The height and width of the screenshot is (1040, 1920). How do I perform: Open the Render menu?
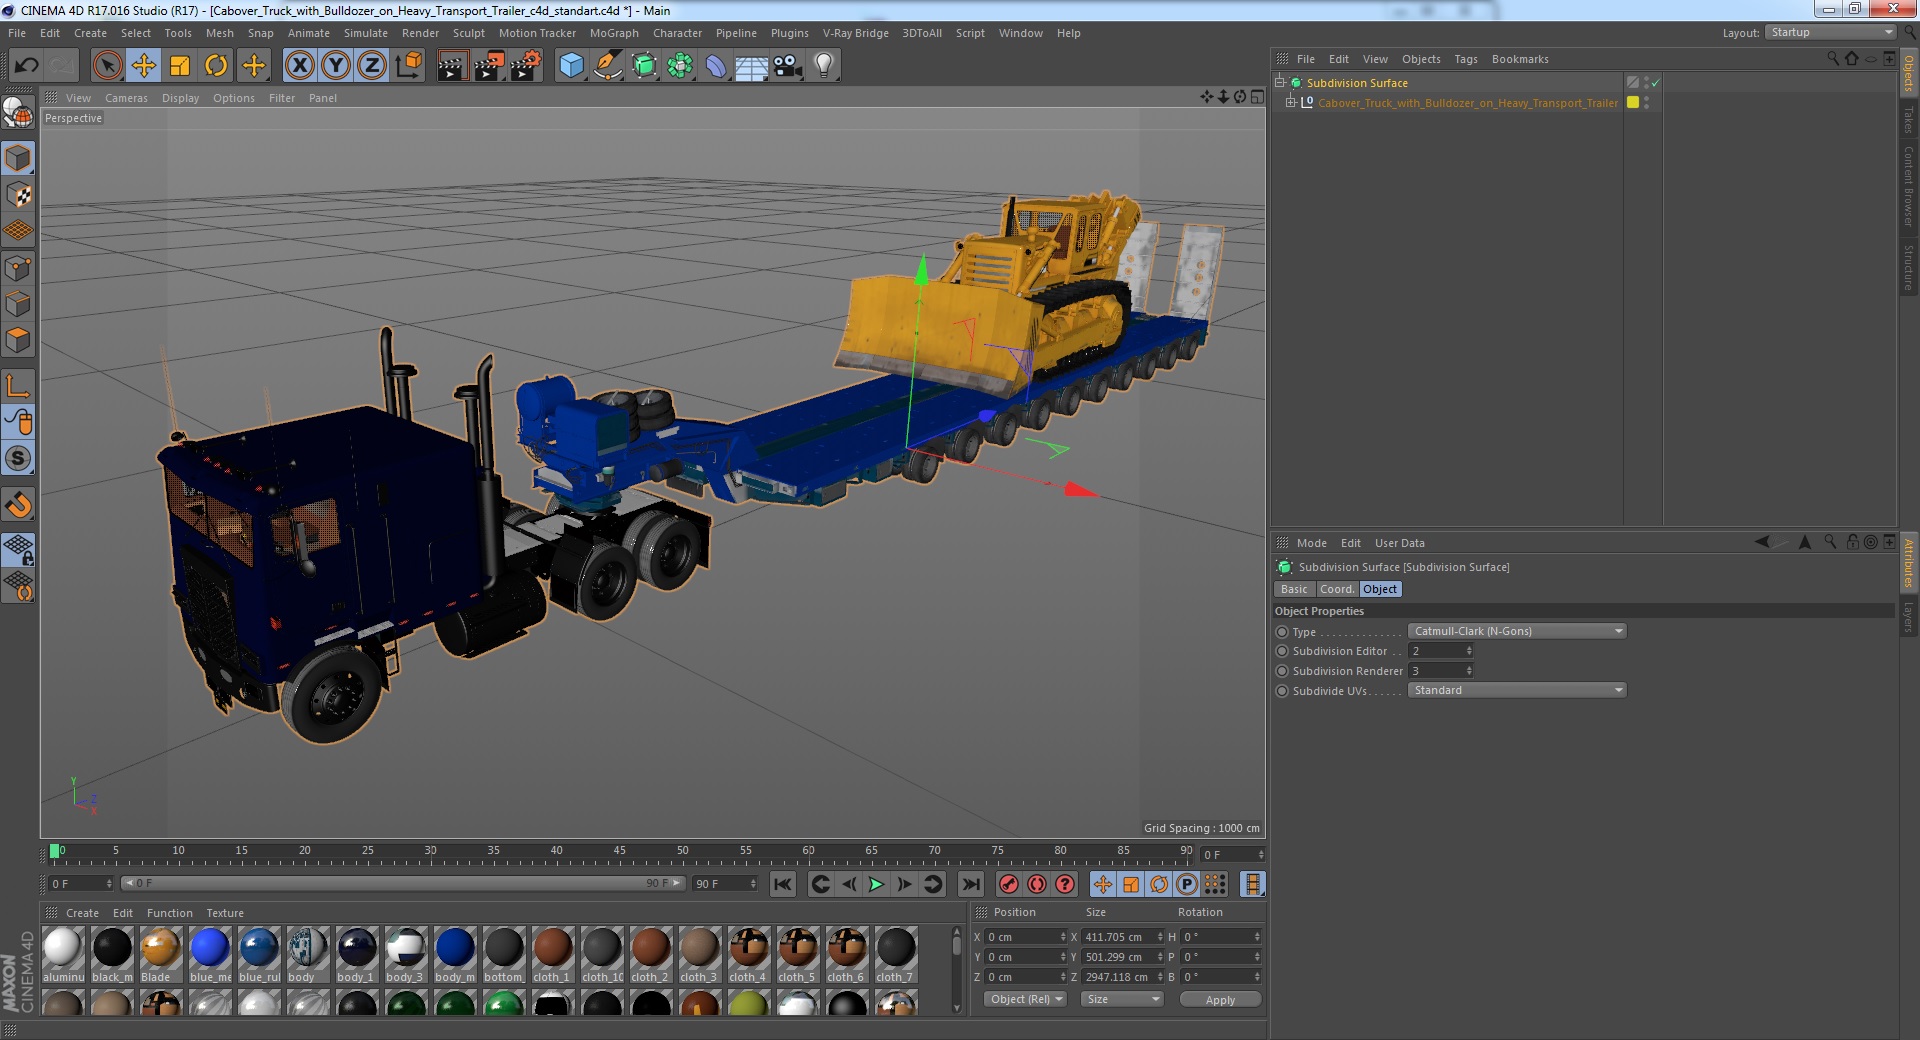click(x=420, y=33)
